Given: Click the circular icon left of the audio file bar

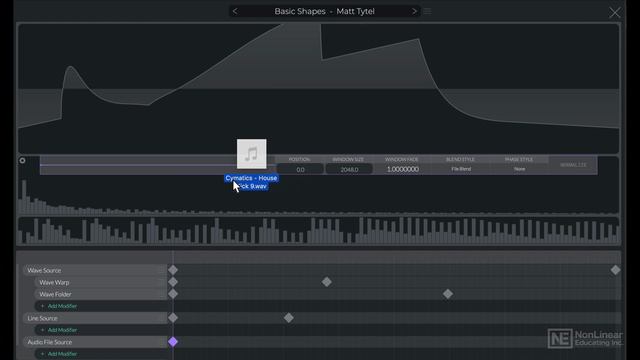Looking at the screenshot, I should pos(22,161).
